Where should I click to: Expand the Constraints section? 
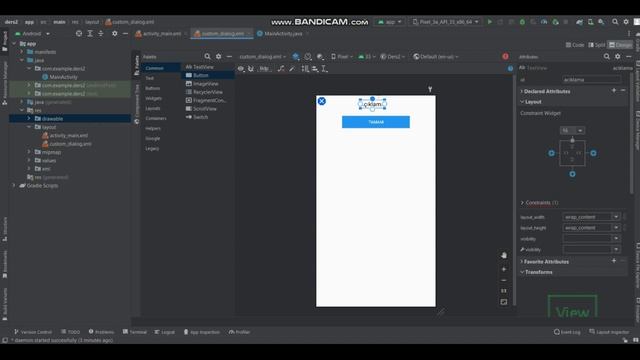pyautogui.click(x=522, y=202)
